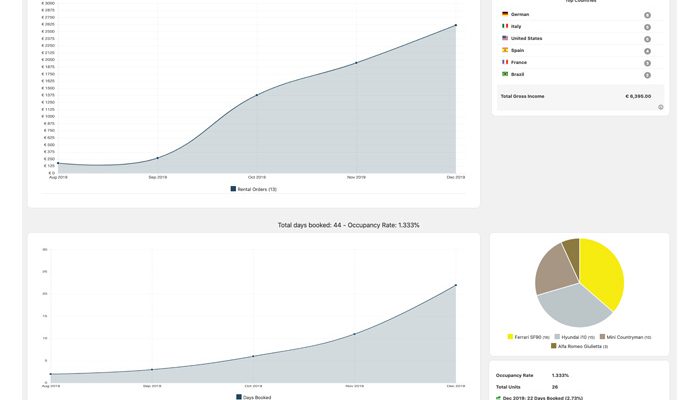Viewport: 700px width, 400px height.
Task: Click the '1.333%' occupancy value in stats card
Action: click(560, 375)
